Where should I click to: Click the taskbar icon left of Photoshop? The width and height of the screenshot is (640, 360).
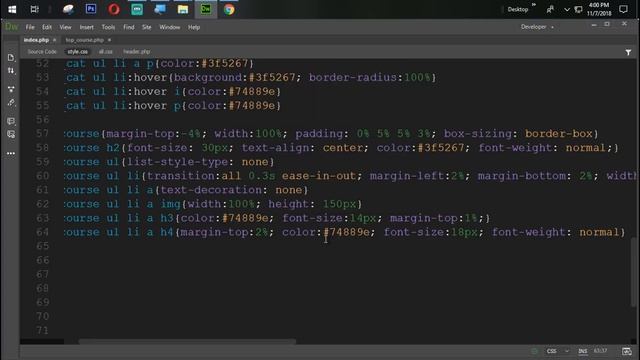tap(68, 9)
